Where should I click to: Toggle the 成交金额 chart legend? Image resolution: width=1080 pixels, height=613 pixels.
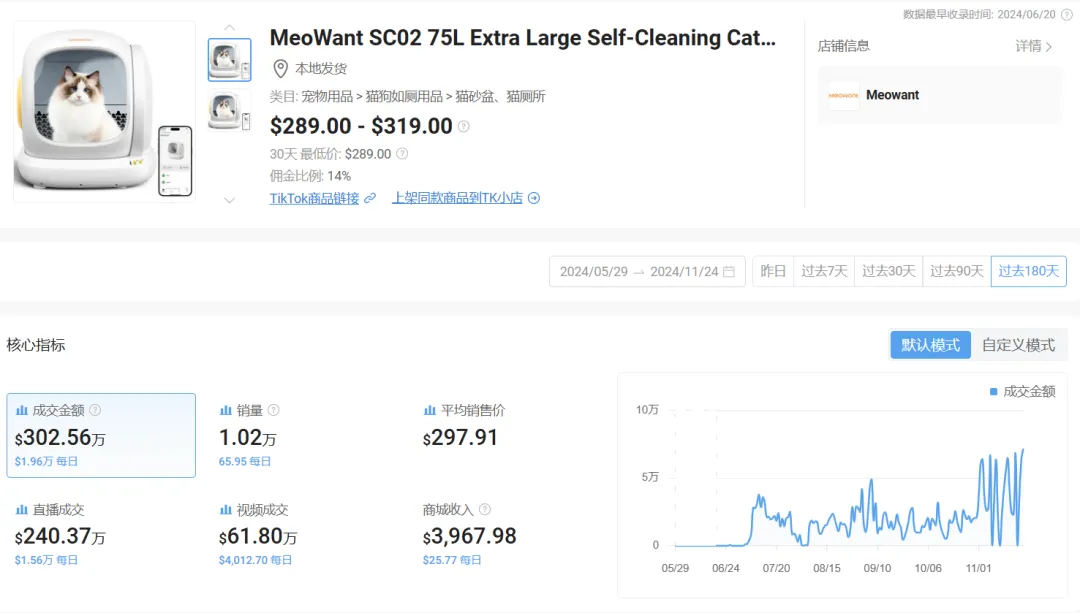pyautogui.click(x=1022, y=392)
